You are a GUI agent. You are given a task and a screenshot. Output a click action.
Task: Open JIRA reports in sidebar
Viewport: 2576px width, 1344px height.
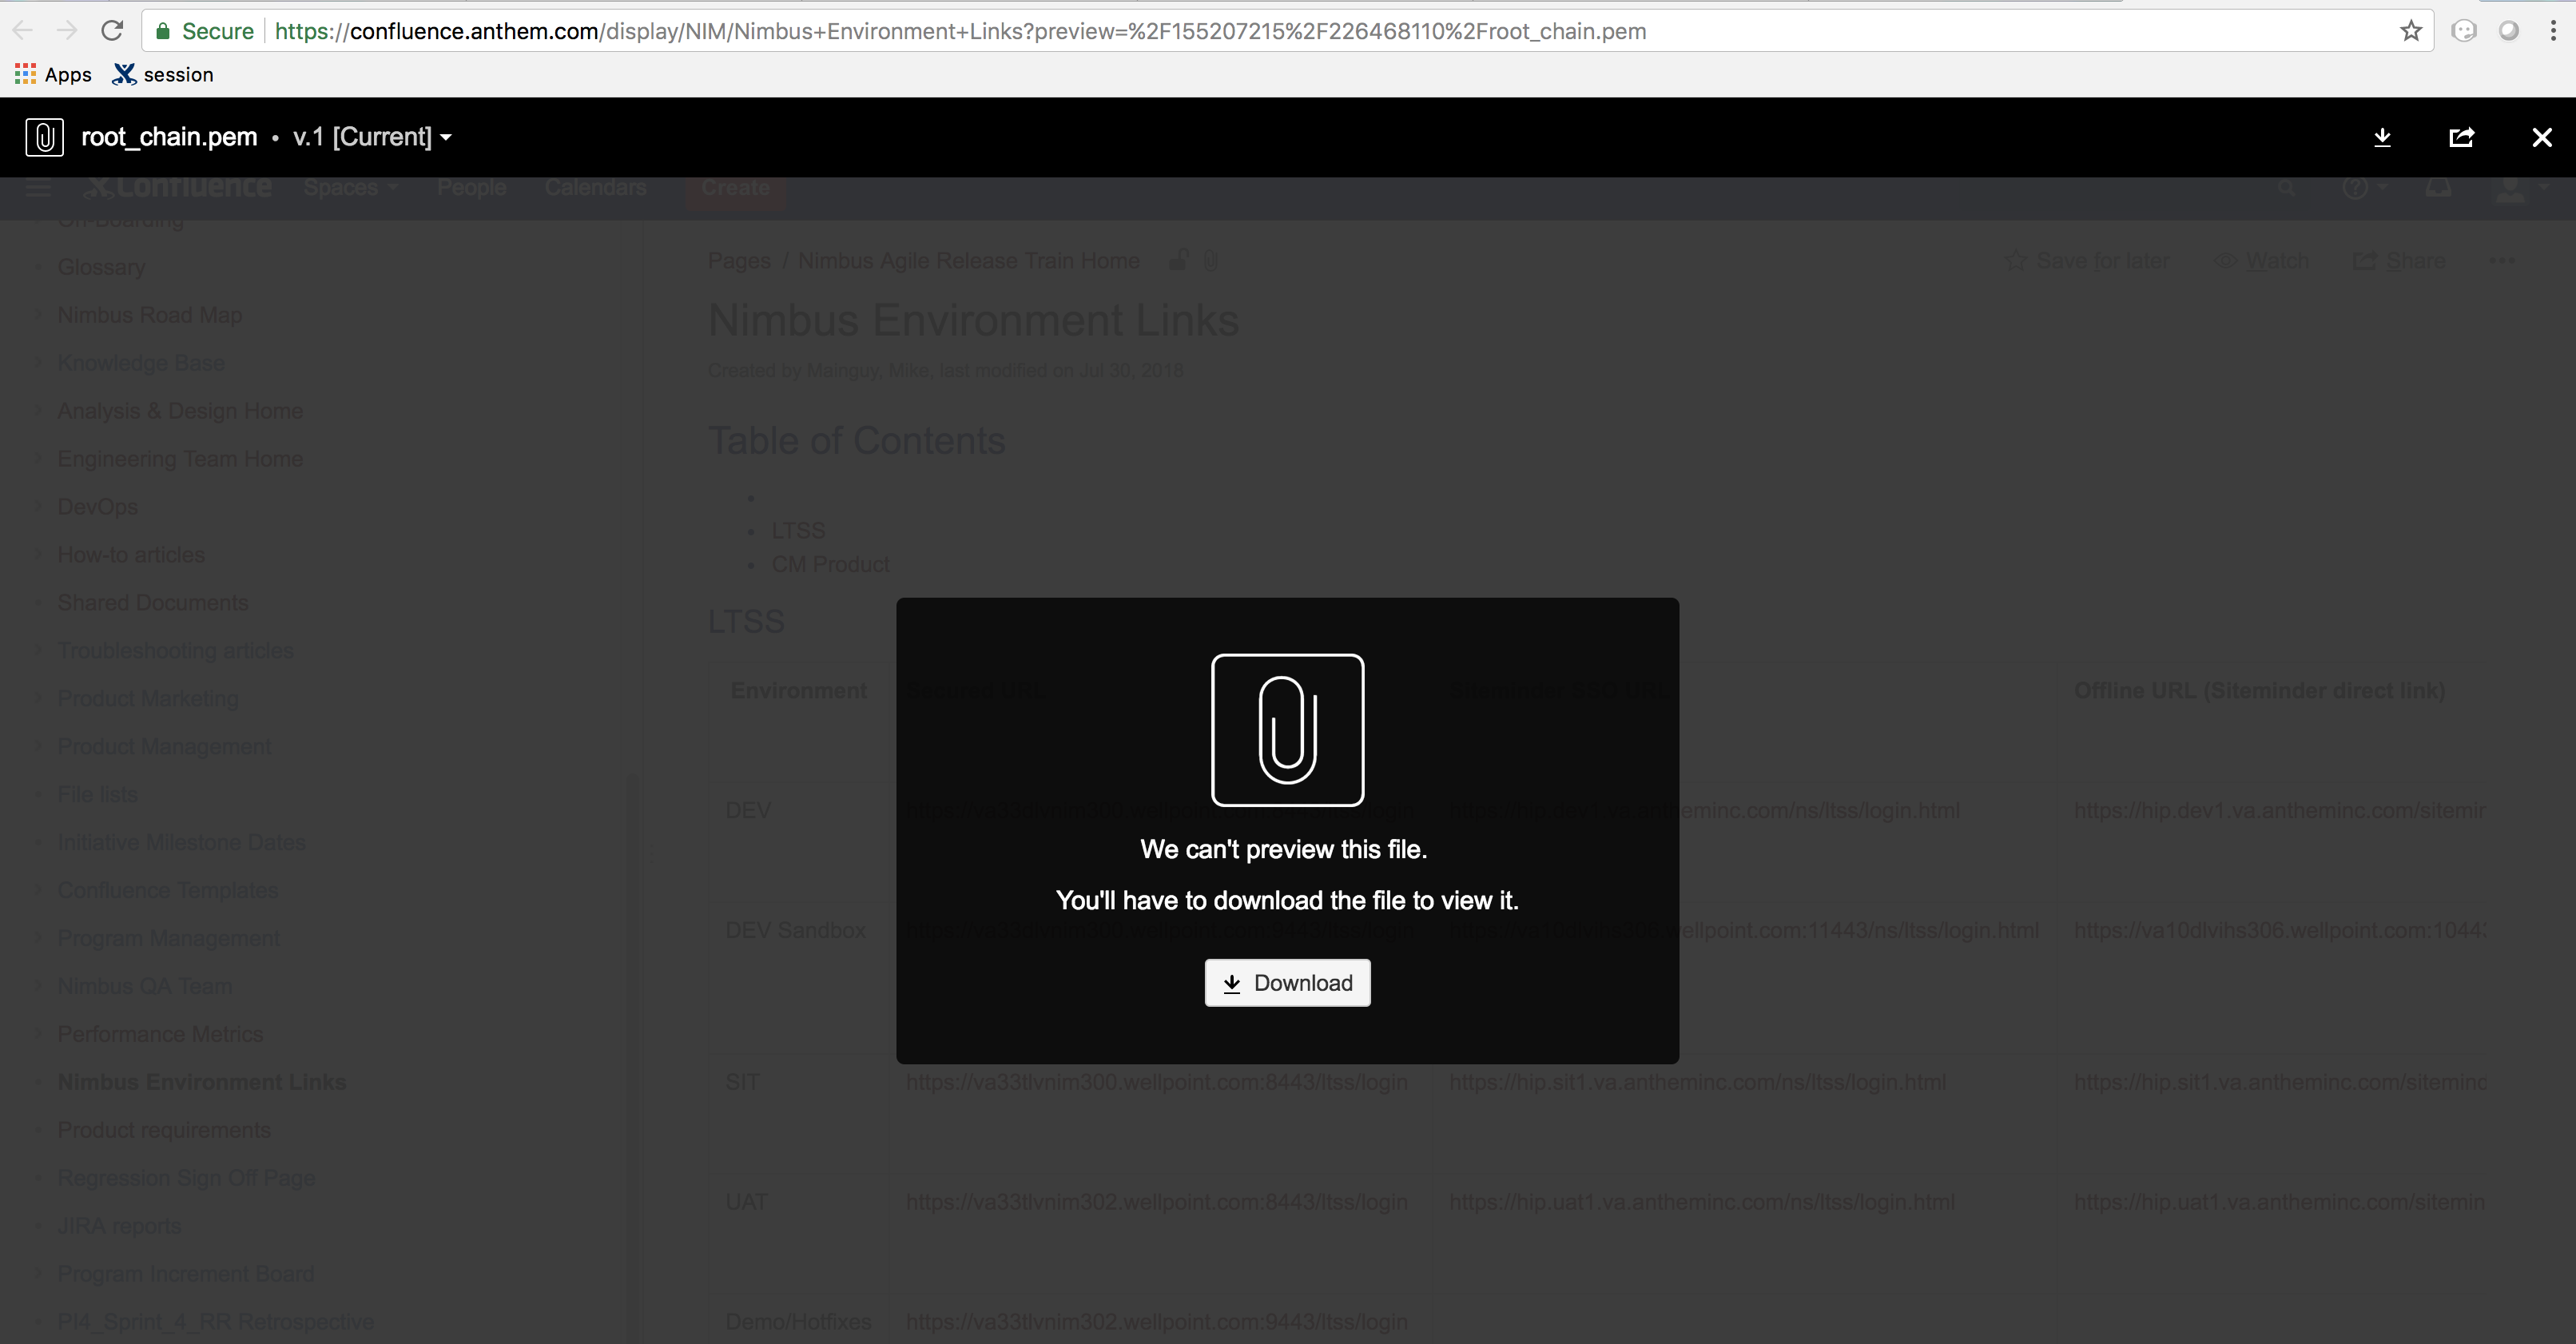tap(119, 1227)
